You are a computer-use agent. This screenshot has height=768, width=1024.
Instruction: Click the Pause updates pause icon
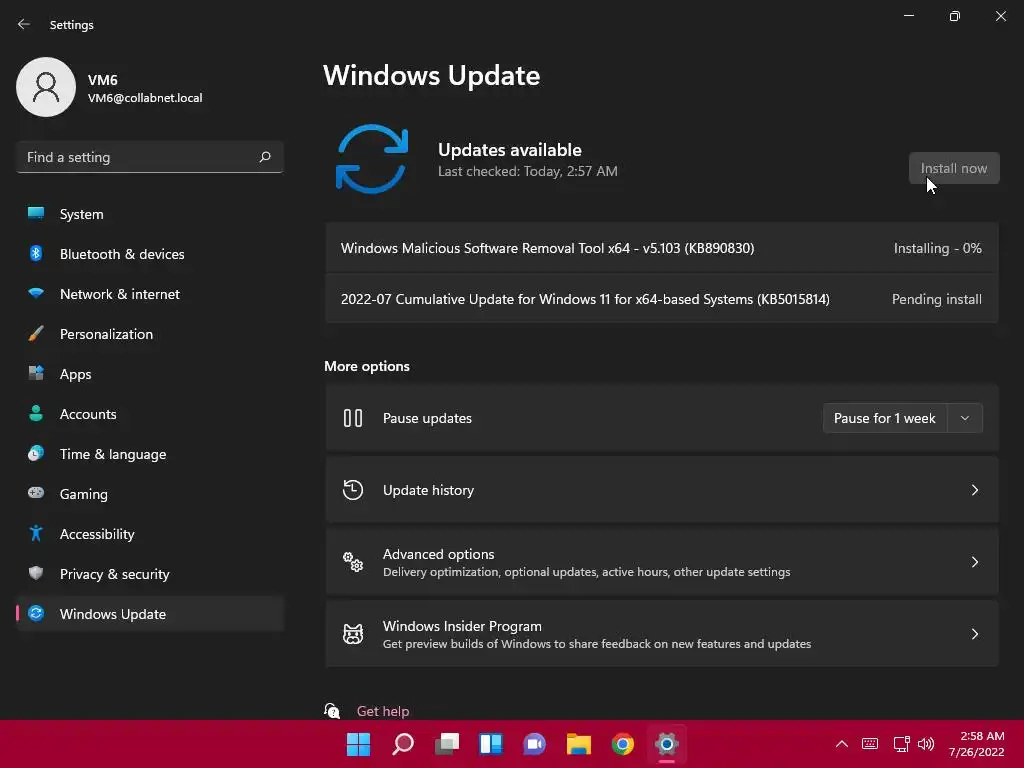click(353, 418)
